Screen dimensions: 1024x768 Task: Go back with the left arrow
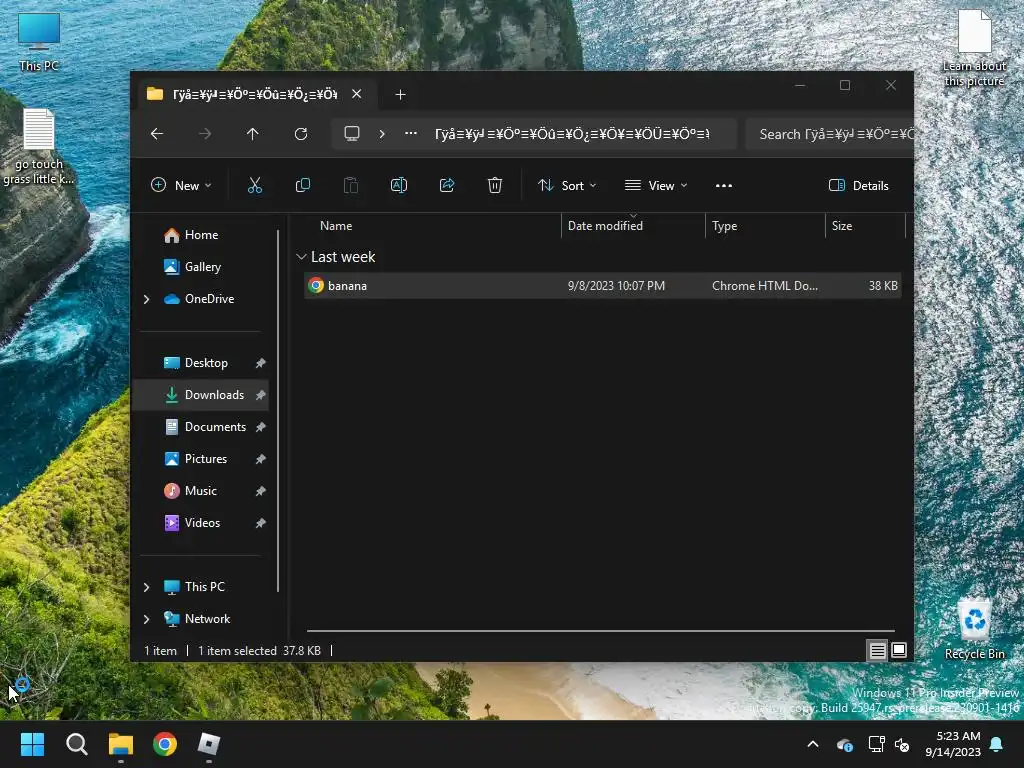tap(157, 134)
